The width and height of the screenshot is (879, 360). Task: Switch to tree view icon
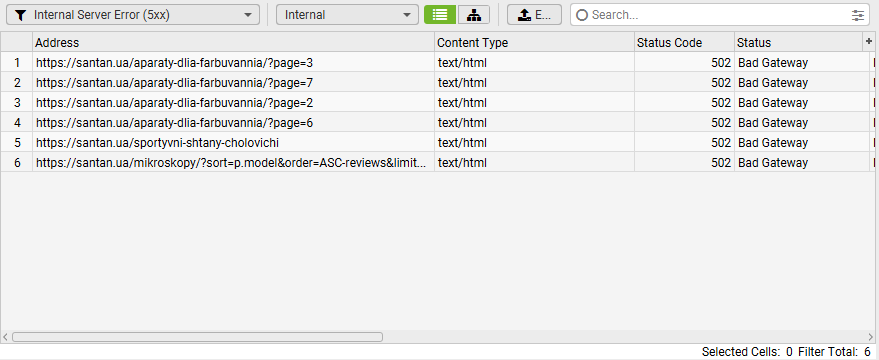pos(474,15)
